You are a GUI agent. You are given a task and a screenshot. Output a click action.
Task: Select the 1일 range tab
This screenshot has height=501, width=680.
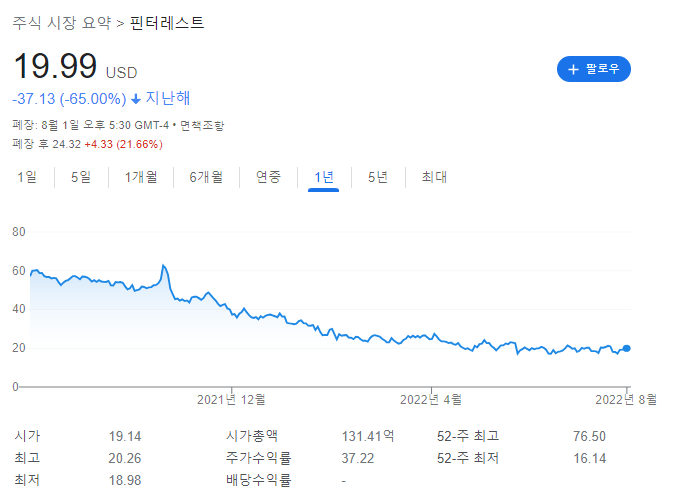(x=27, y=177)
